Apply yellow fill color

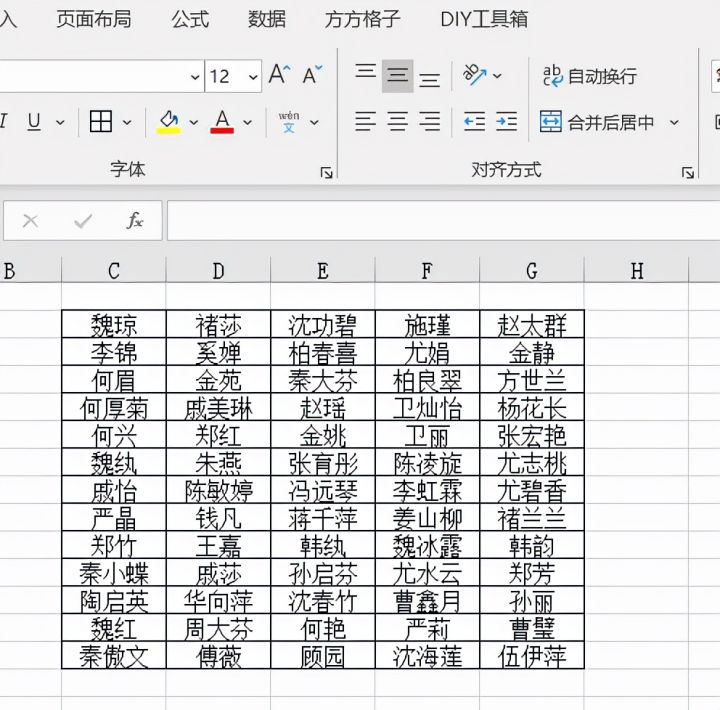(169, 122)
